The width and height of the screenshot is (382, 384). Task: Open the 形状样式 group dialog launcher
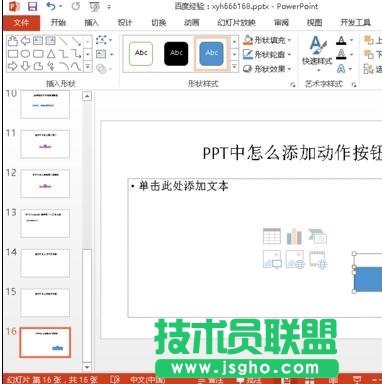293,85
